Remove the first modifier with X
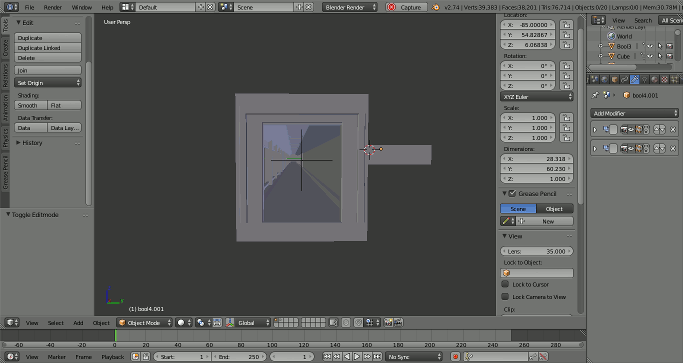 point(673,129)
